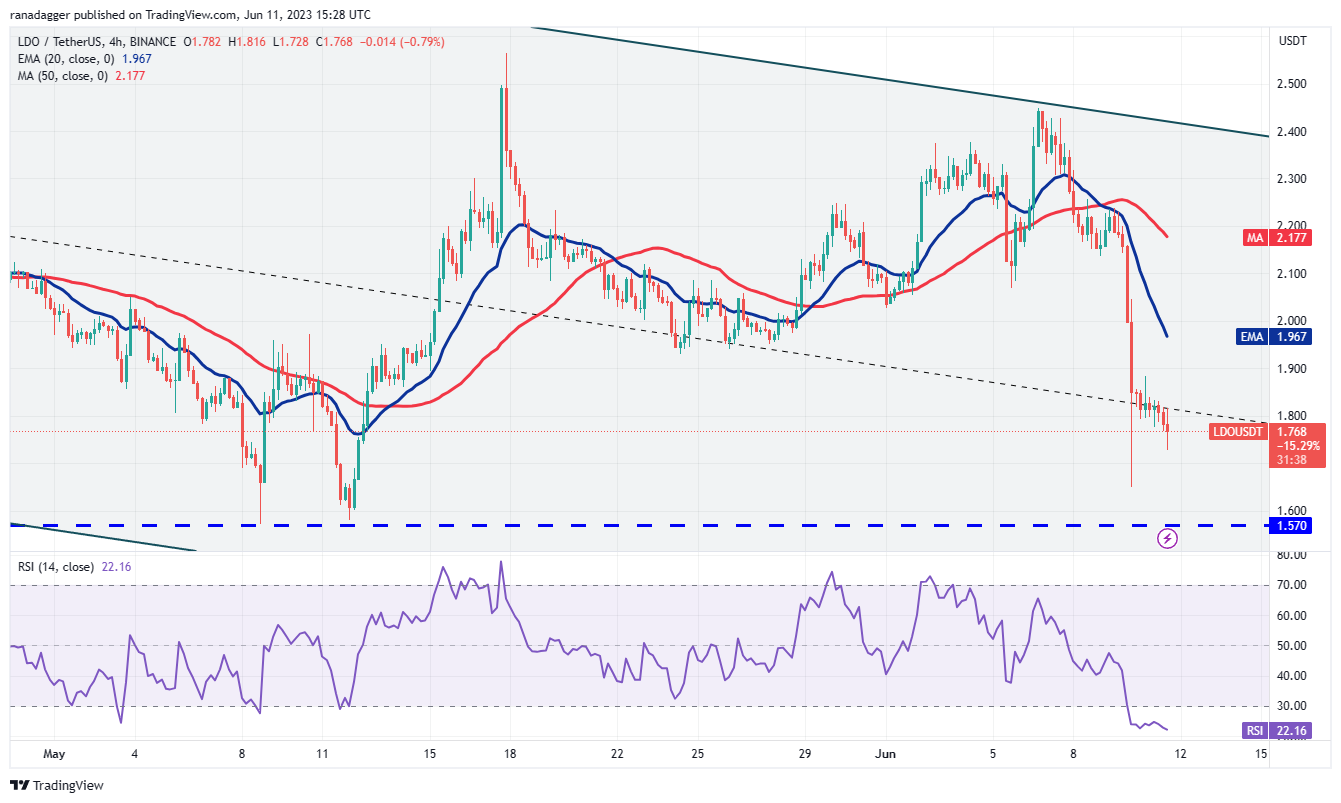Click the purple RSI 22.16 axis tag

1292,731
